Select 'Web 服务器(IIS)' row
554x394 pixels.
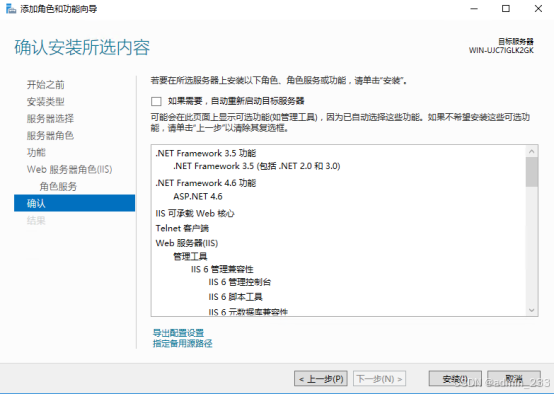point(187,243)
